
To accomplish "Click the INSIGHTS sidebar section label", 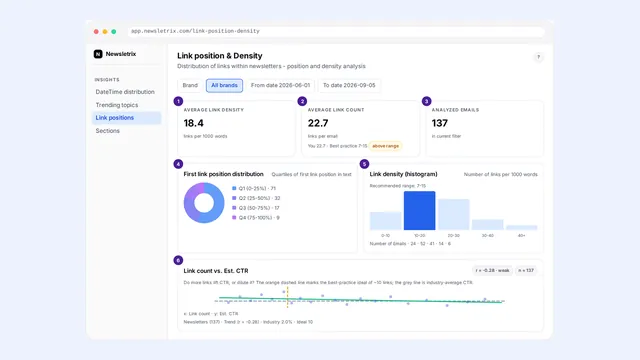I will [x=107, y=80].
